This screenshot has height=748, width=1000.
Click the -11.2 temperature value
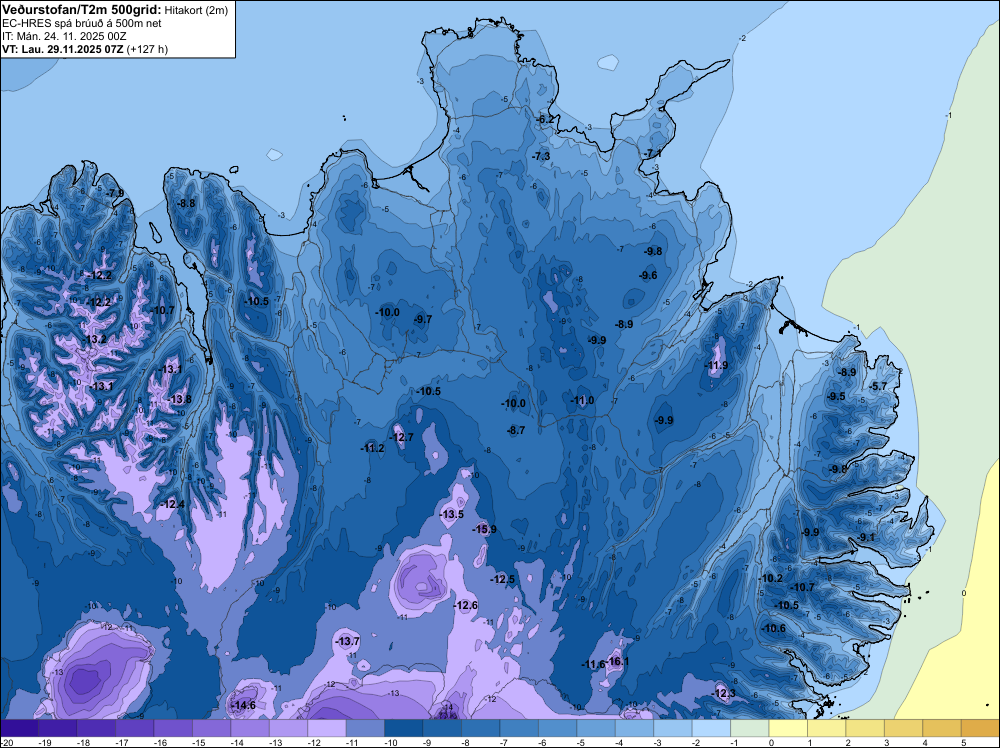(x=372, y=448)
